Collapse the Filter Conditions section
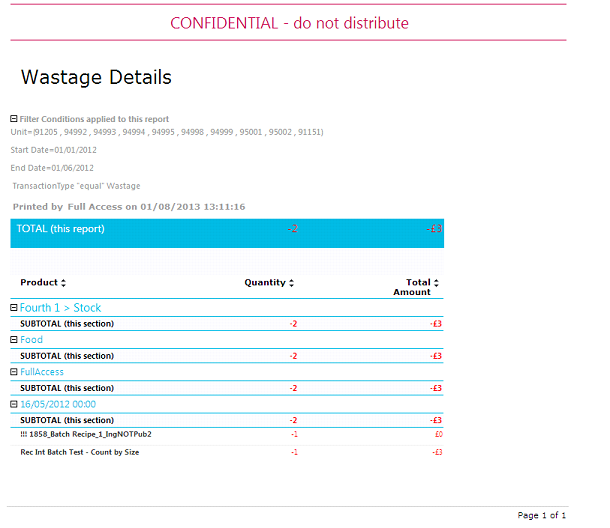This screenshot has width=610, height=528. point(14,119)
